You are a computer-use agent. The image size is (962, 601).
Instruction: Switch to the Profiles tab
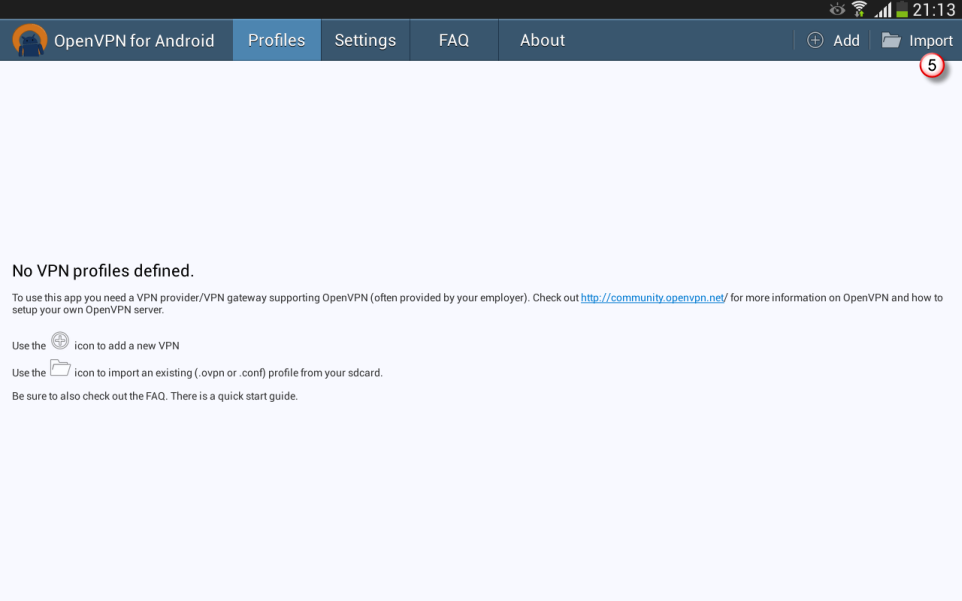point(277,40)
